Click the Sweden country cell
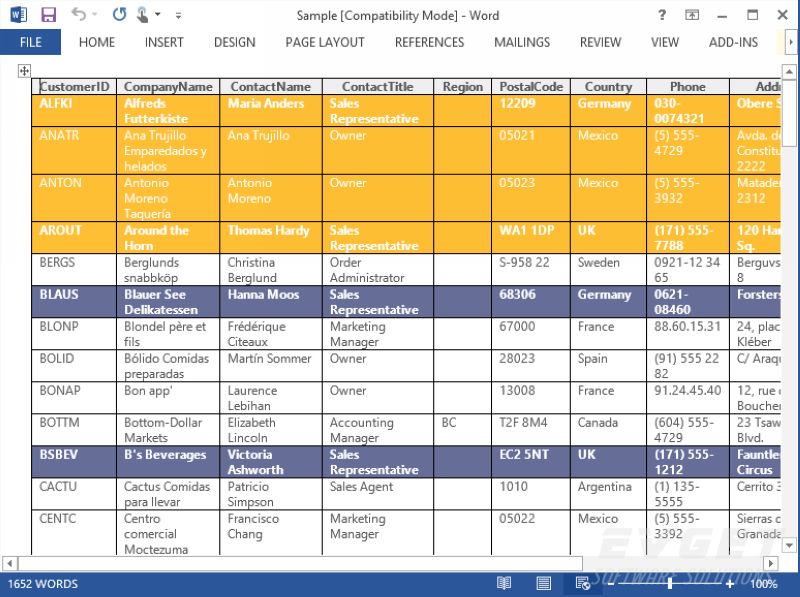The width and height of the screenshot is (800, 597). coord(608,270)
